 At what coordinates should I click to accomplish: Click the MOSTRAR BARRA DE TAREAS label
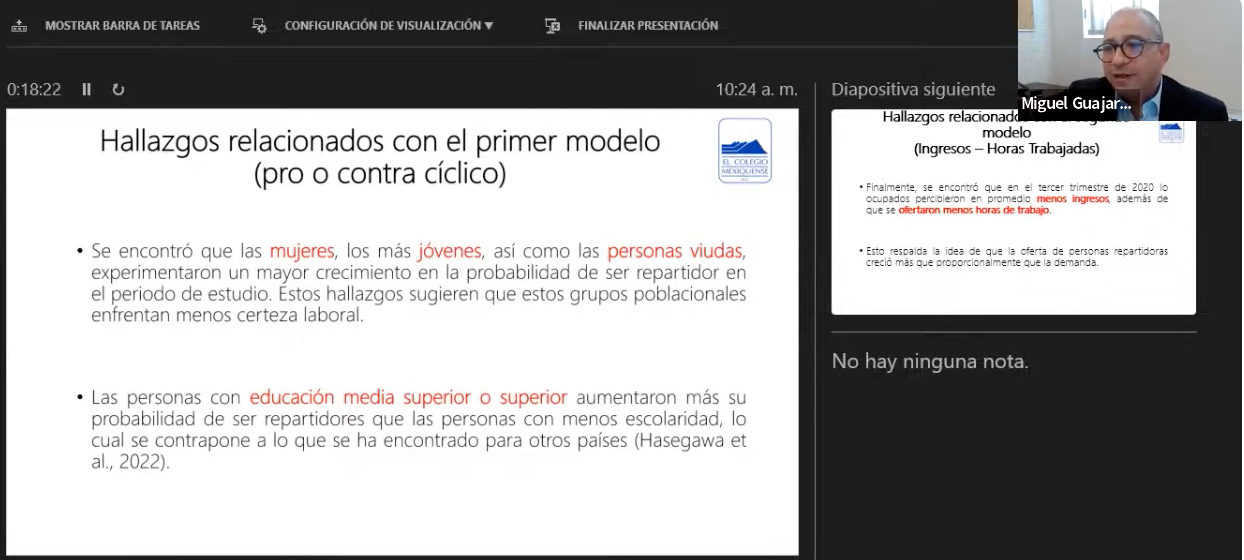point(122,26)
